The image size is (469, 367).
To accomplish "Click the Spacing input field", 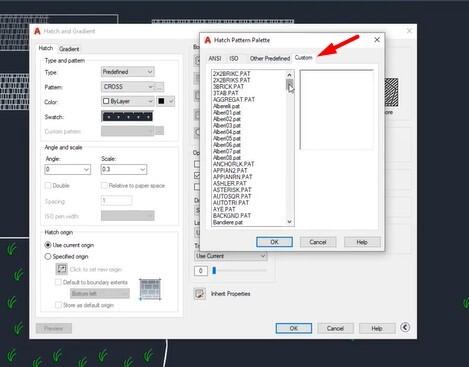I will (116, 201).
